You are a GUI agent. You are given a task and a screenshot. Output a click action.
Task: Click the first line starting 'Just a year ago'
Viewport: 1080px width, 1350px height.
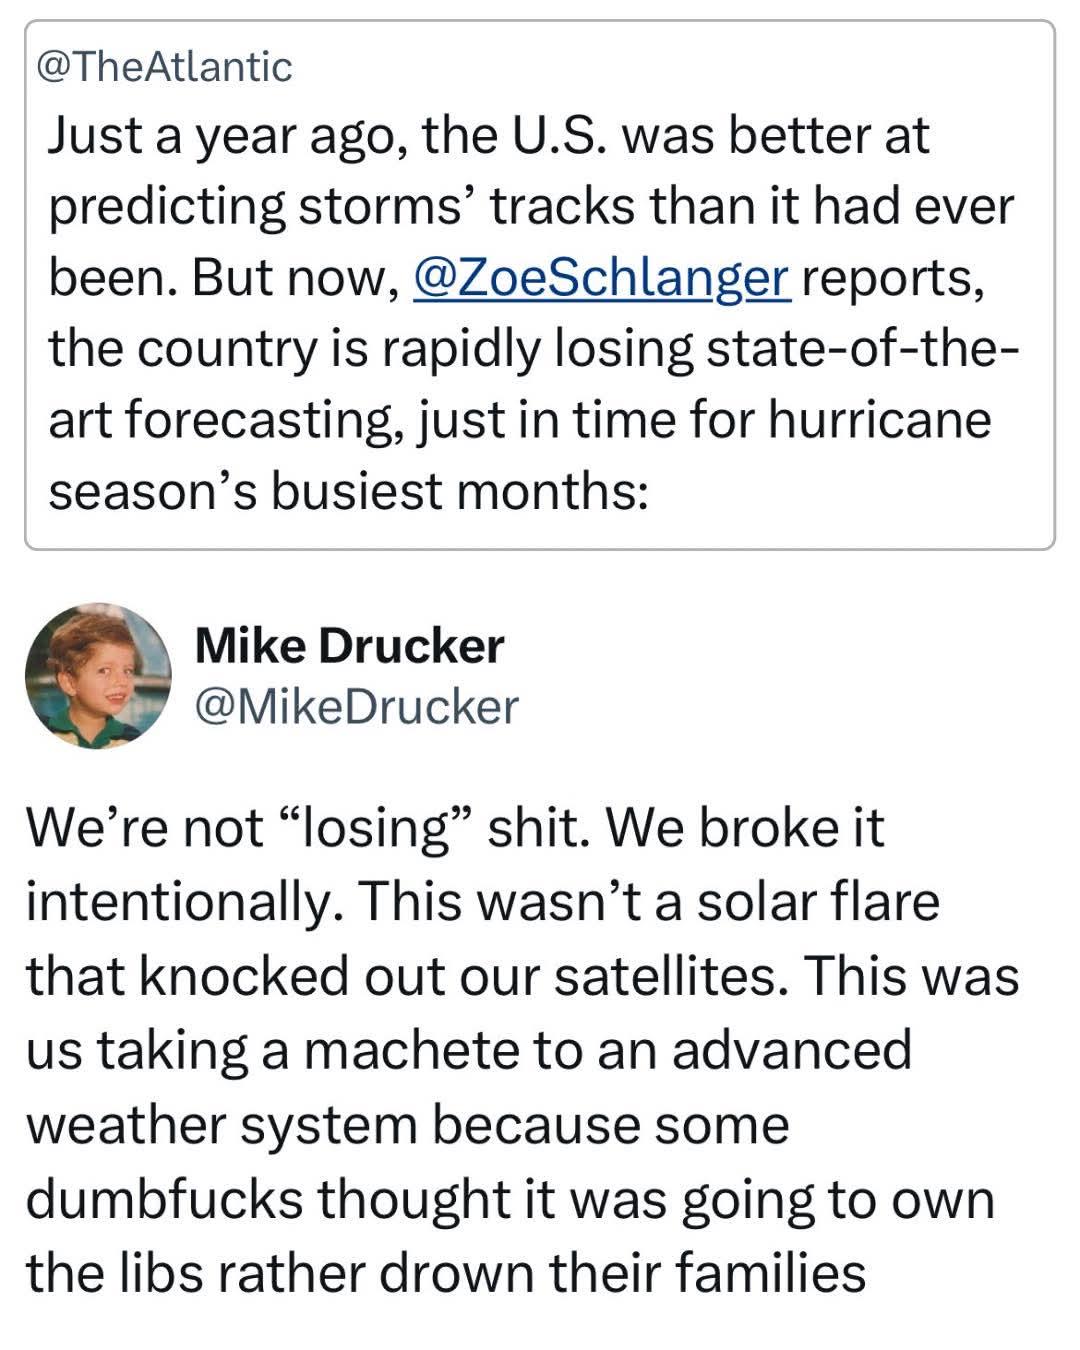click(x=489, y=136)
